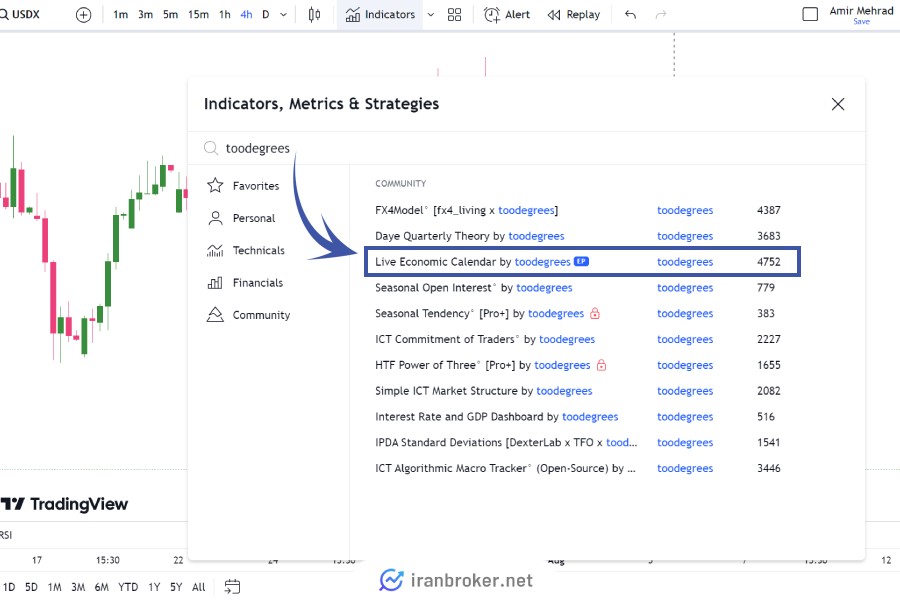Select the 1m timeframe
This screenshot has width=900, height=600.
(121, 15)
